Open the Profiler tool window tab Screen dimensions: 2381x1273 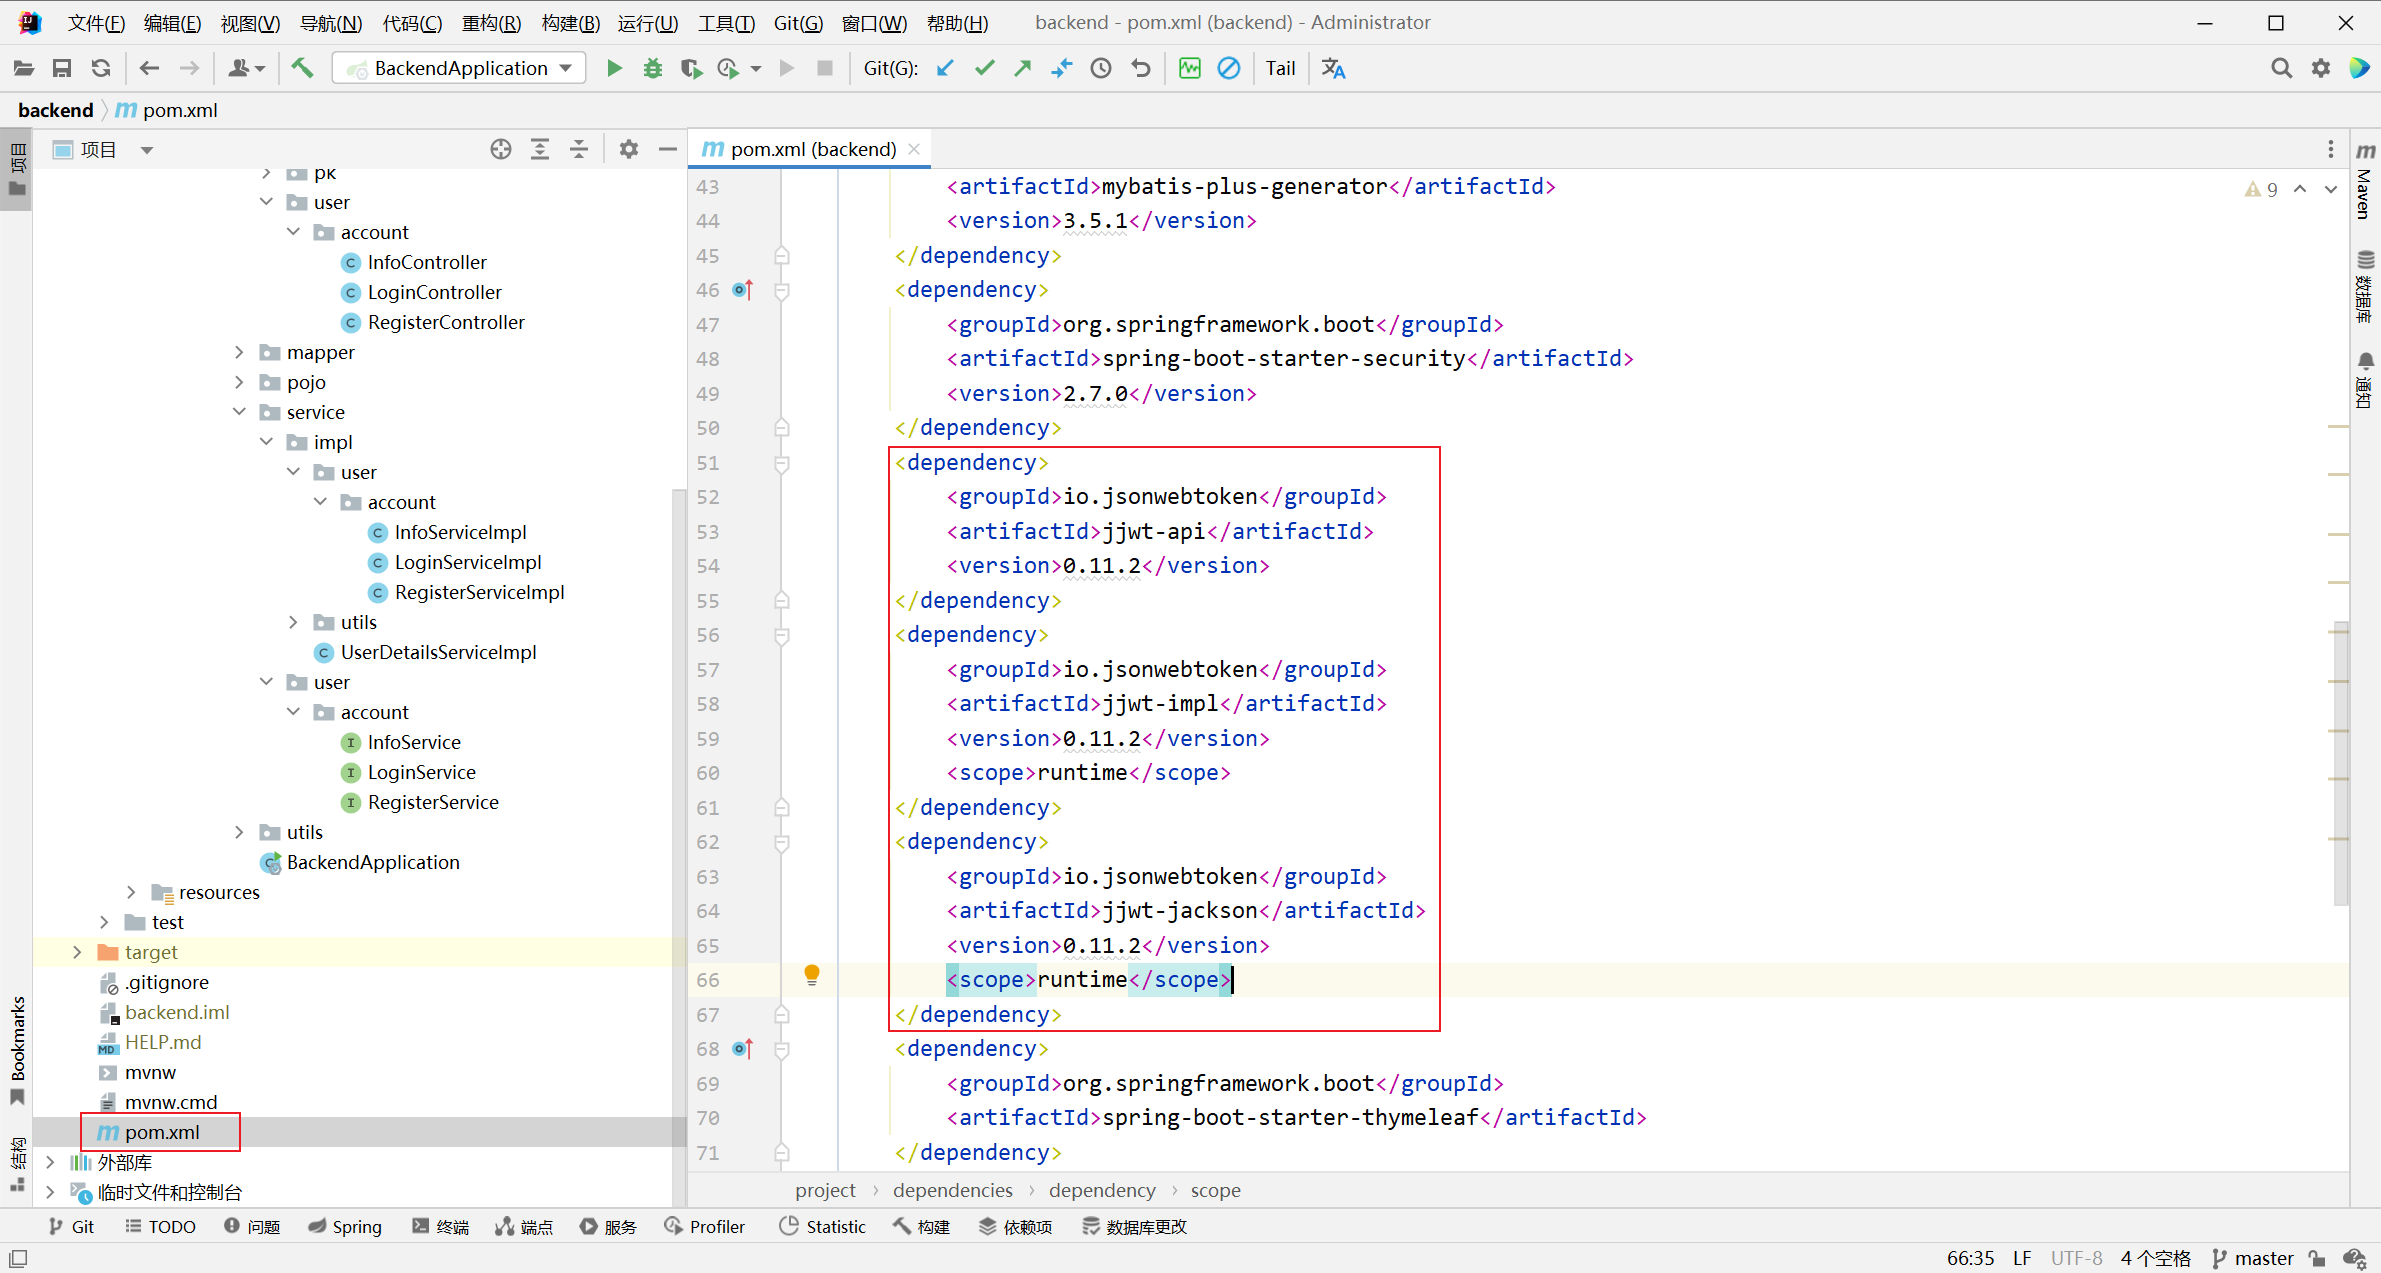pyautogui.click(x=705, y=1226)
